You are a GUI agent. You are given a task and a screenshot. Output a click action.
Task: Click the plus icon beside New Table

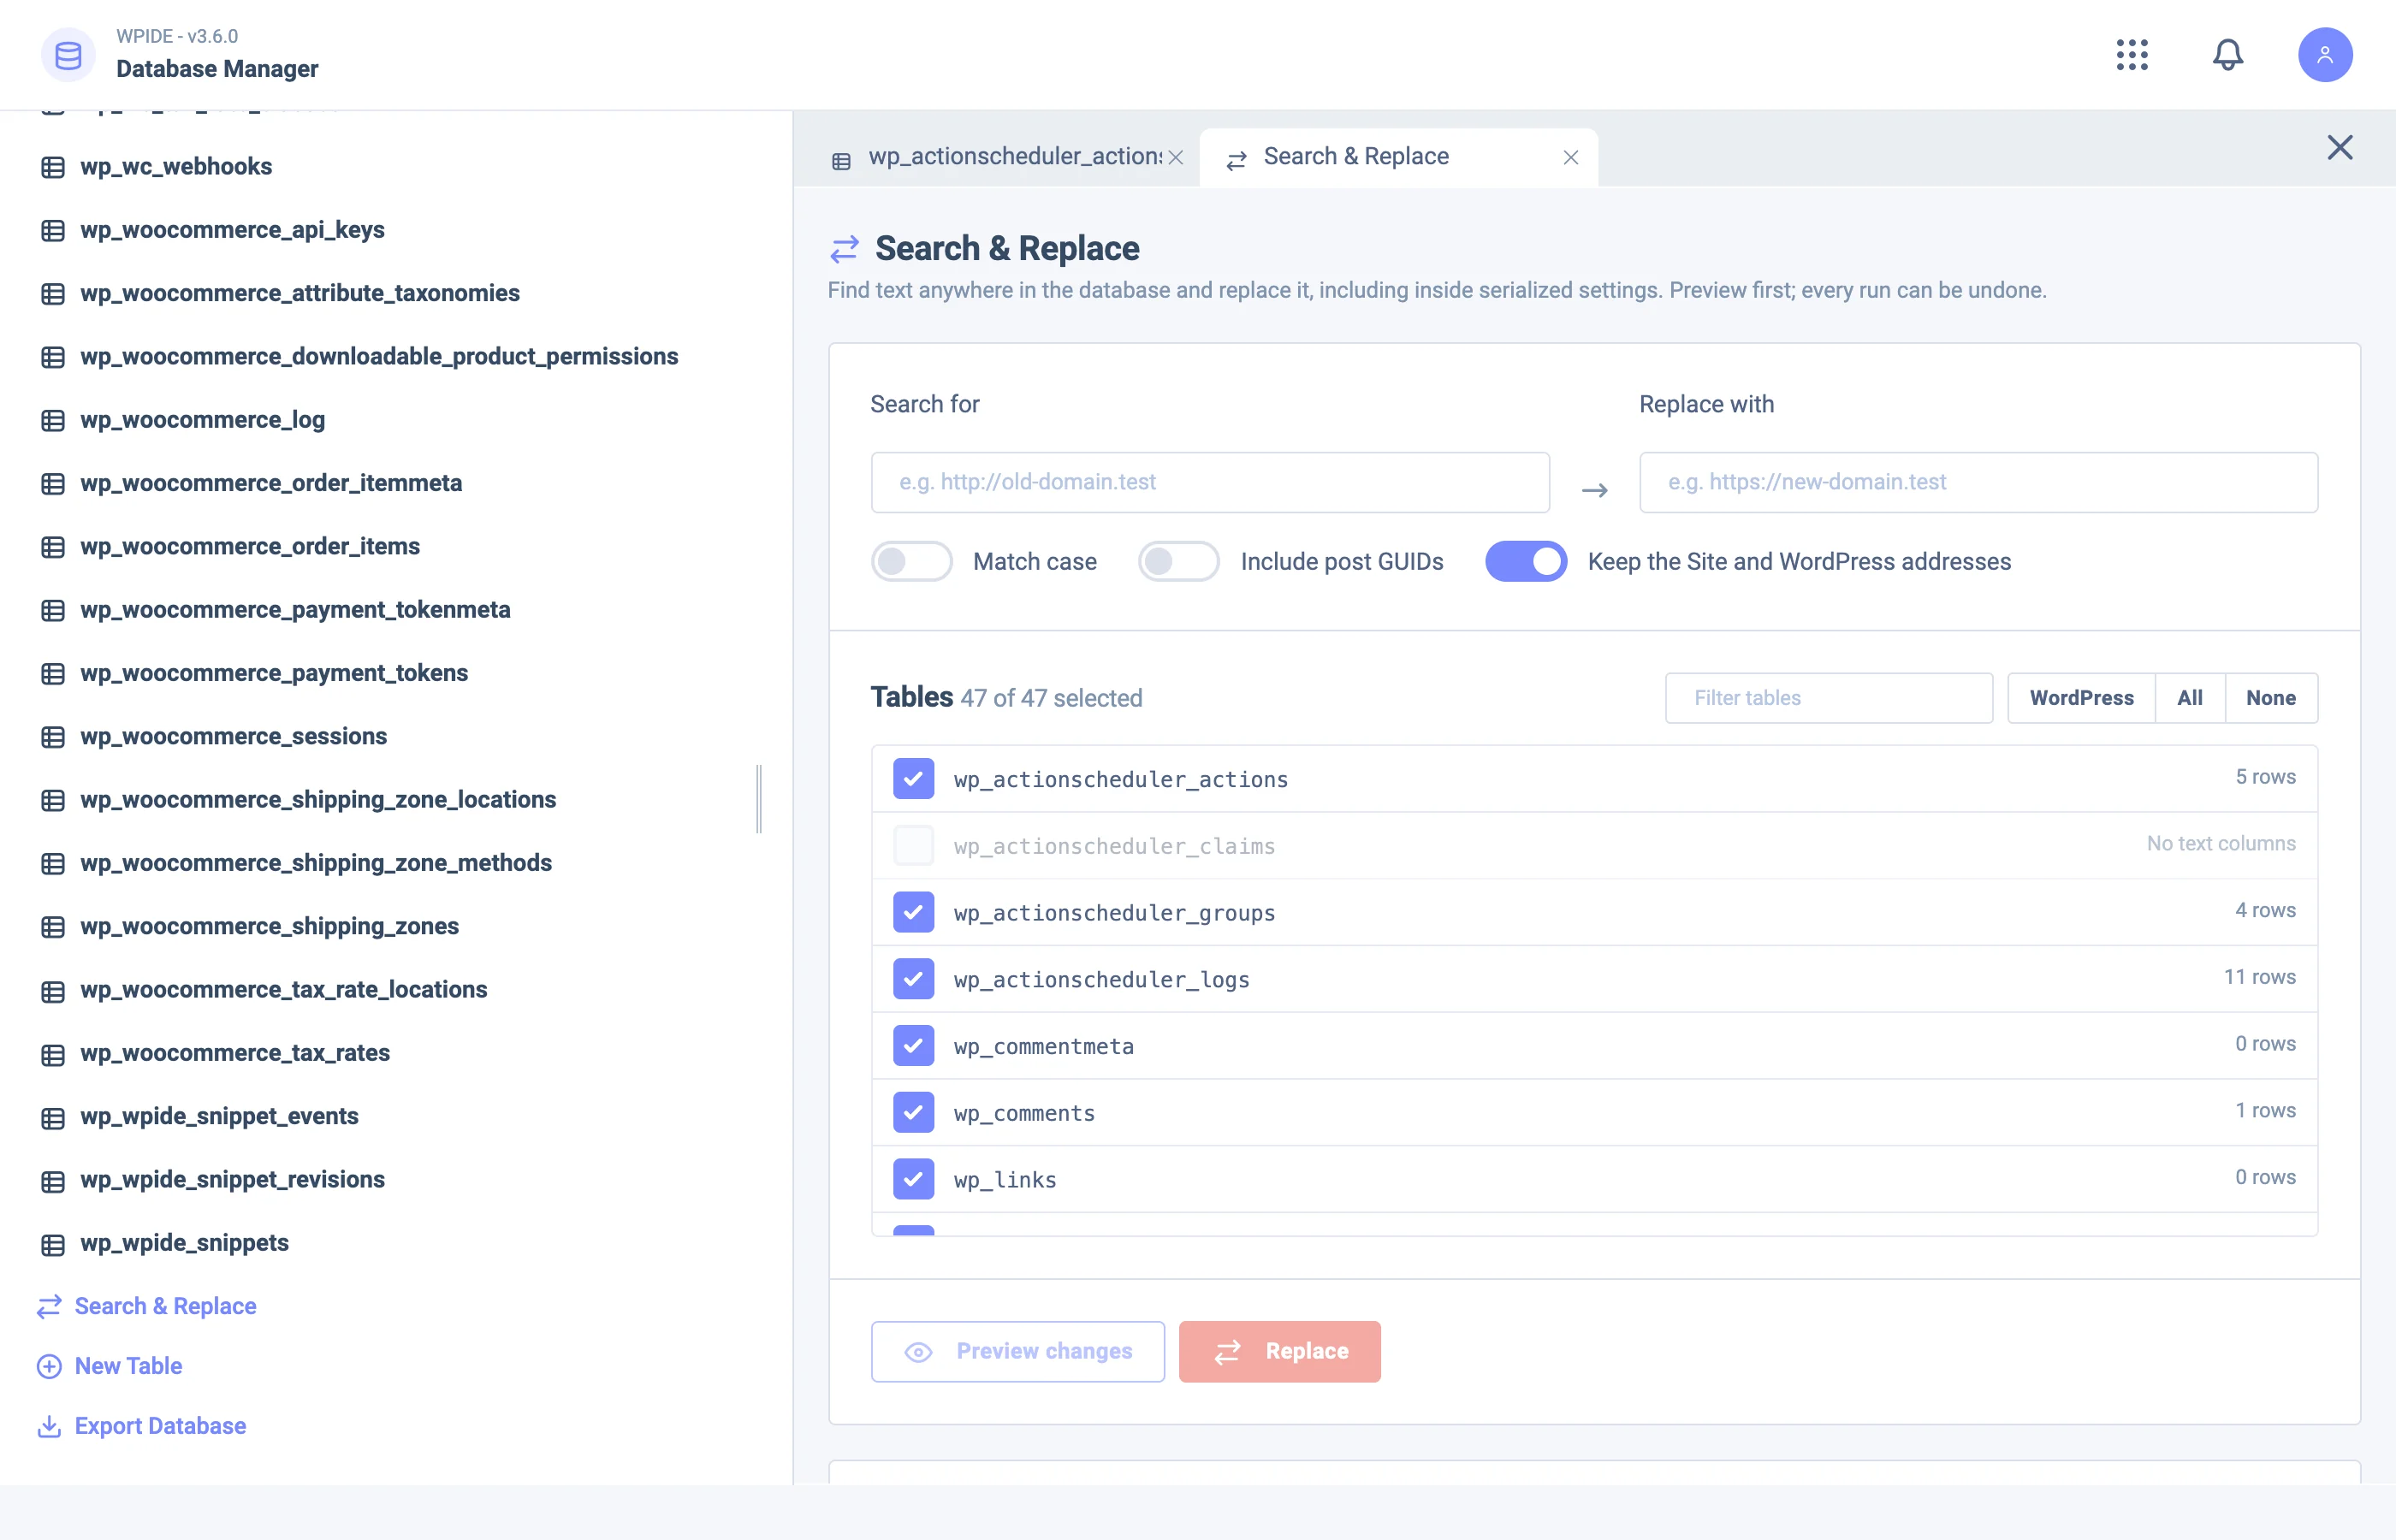[x=49, y=1366]
